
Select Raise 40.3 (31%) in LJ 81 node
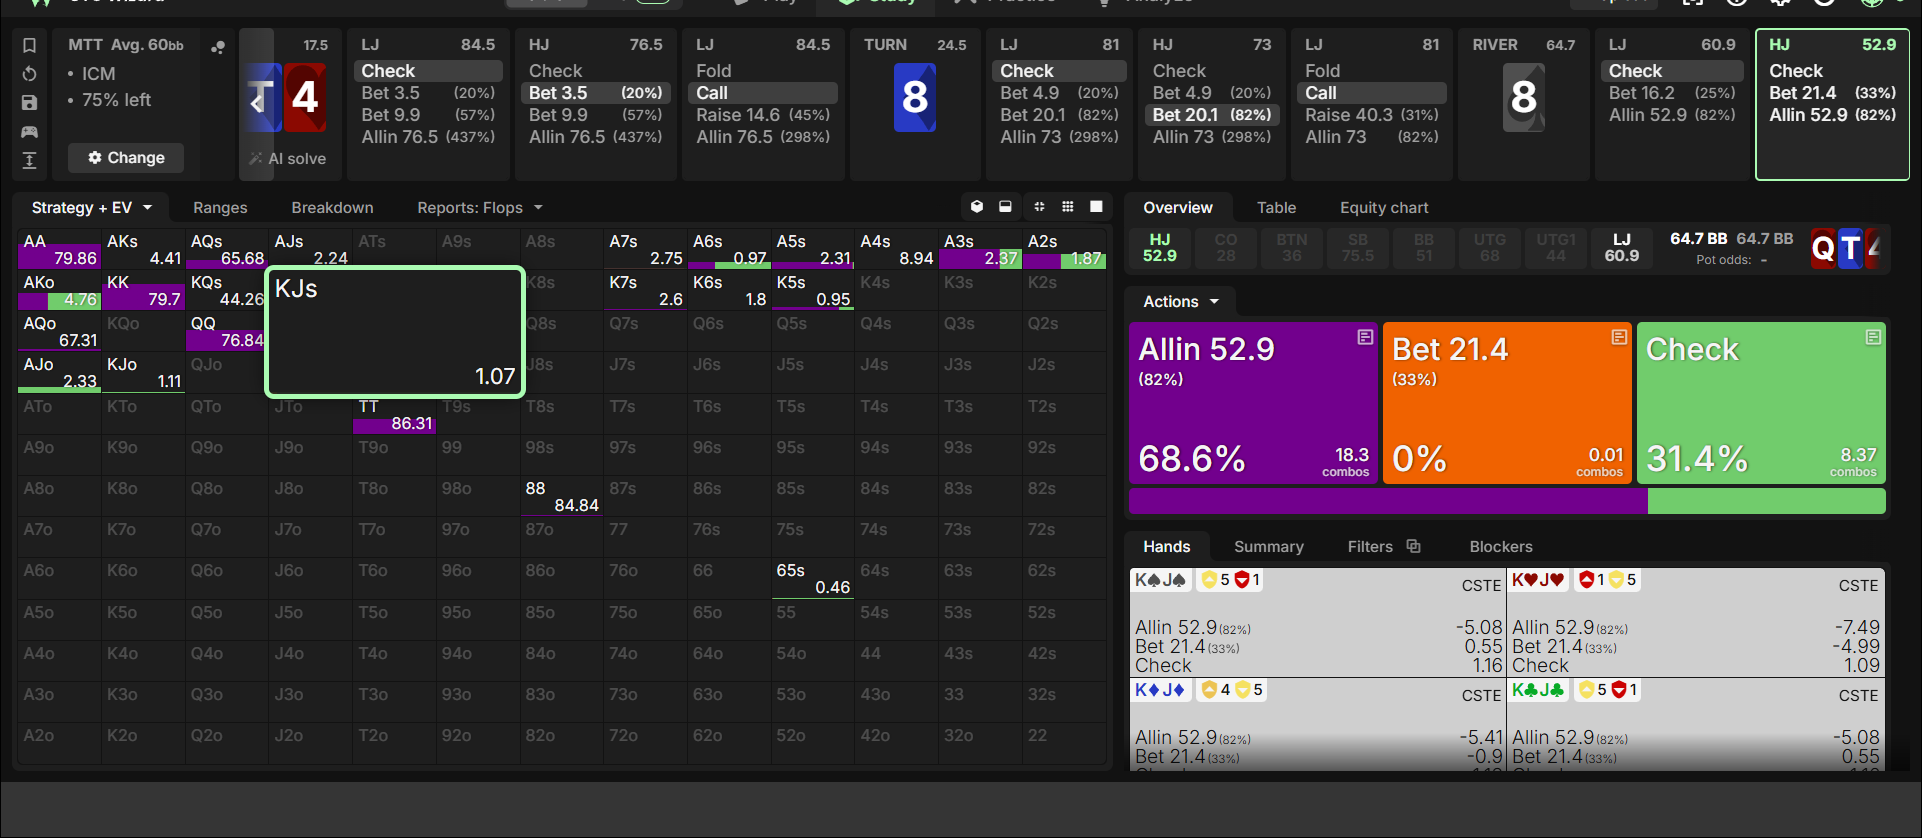(x=1371, y=115)
